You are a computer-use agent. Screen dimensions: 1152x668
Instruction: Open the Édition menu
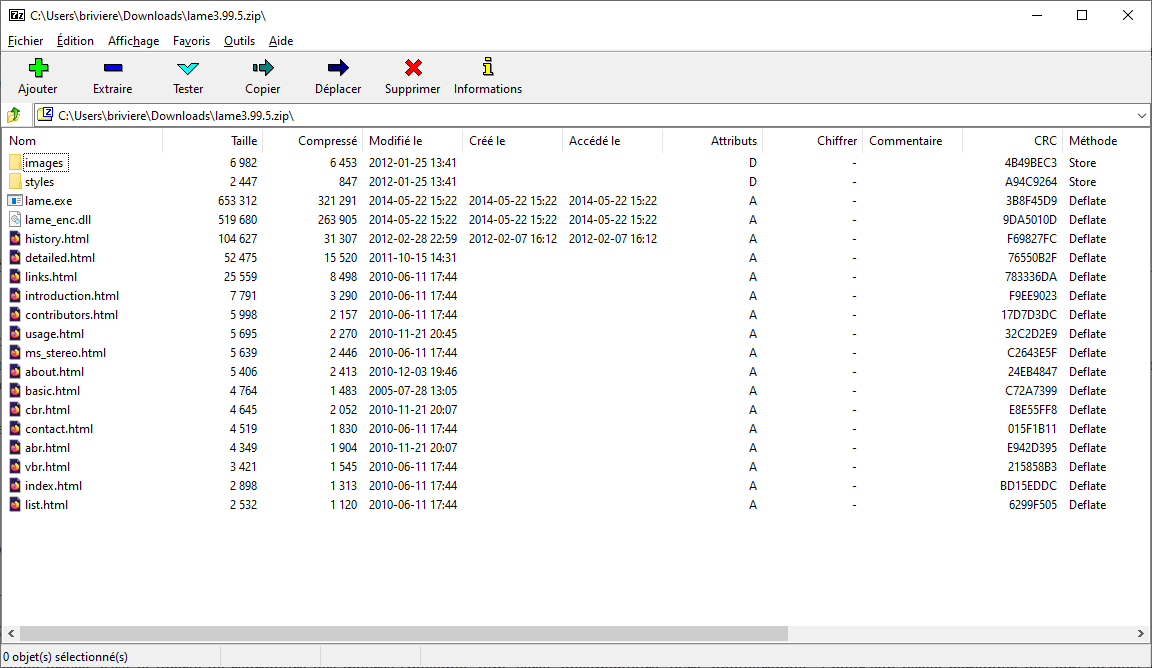[x=75, y=41]
